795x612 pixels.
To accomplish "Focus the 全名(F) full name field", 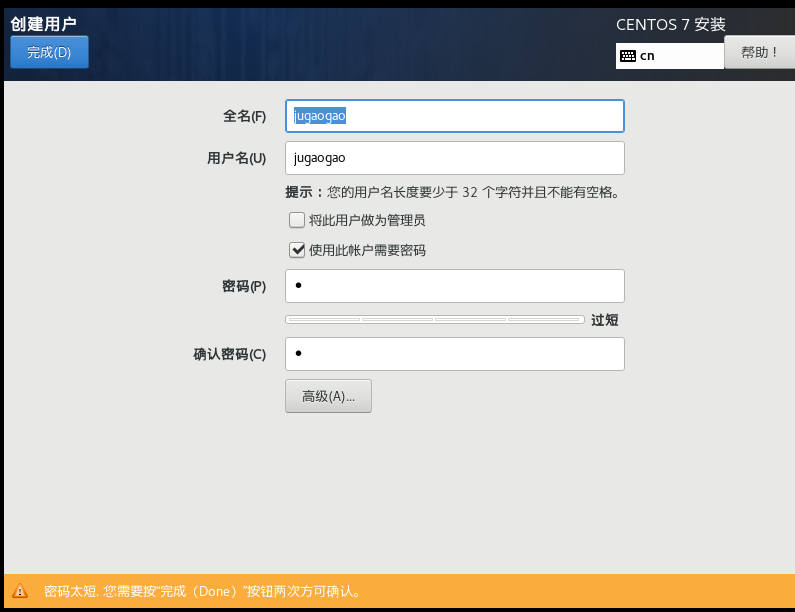I will tap(455, 116).
